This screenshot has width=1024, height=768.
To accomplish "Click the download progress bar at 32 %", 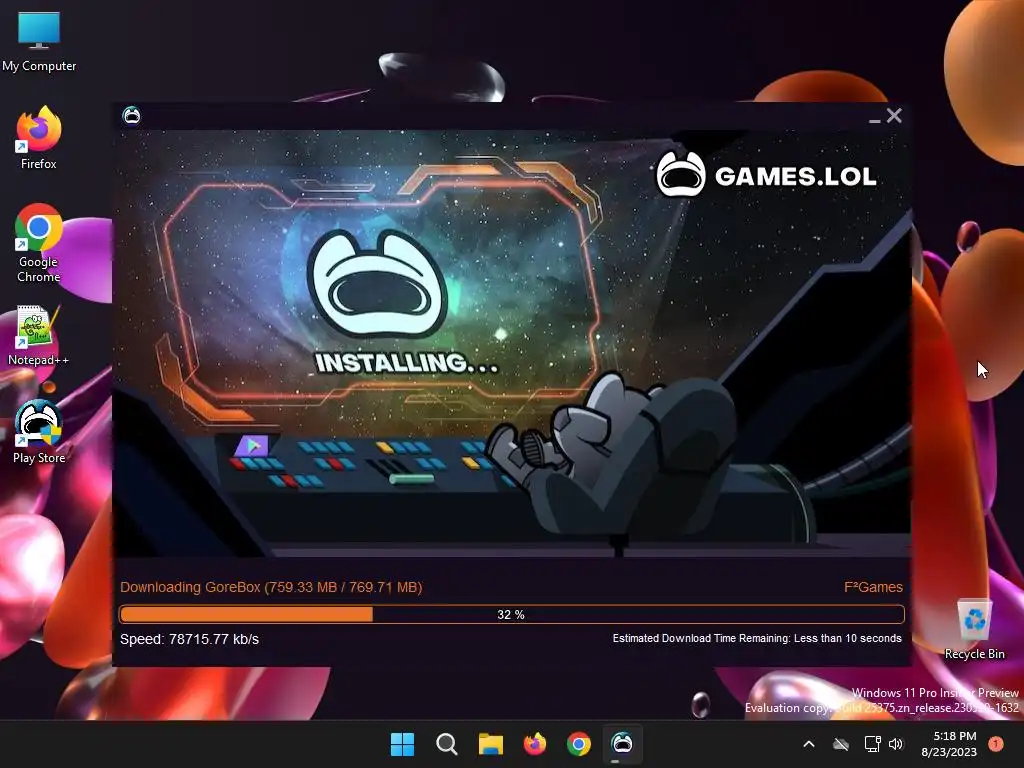I will click(x=511, y=615).
